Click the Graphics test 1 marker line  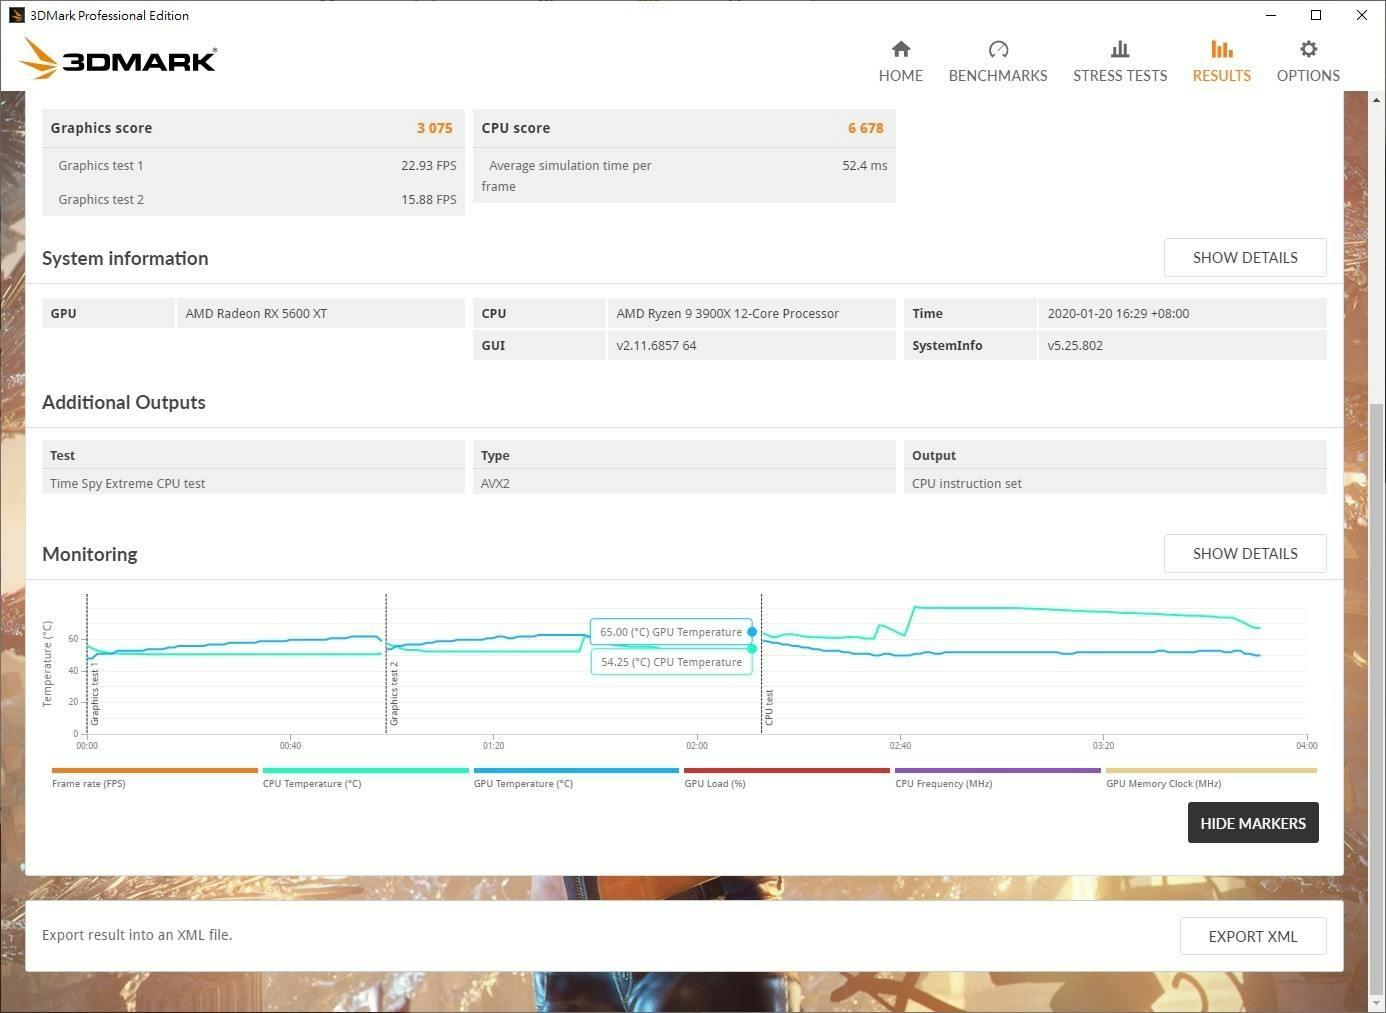click(87, 663)
